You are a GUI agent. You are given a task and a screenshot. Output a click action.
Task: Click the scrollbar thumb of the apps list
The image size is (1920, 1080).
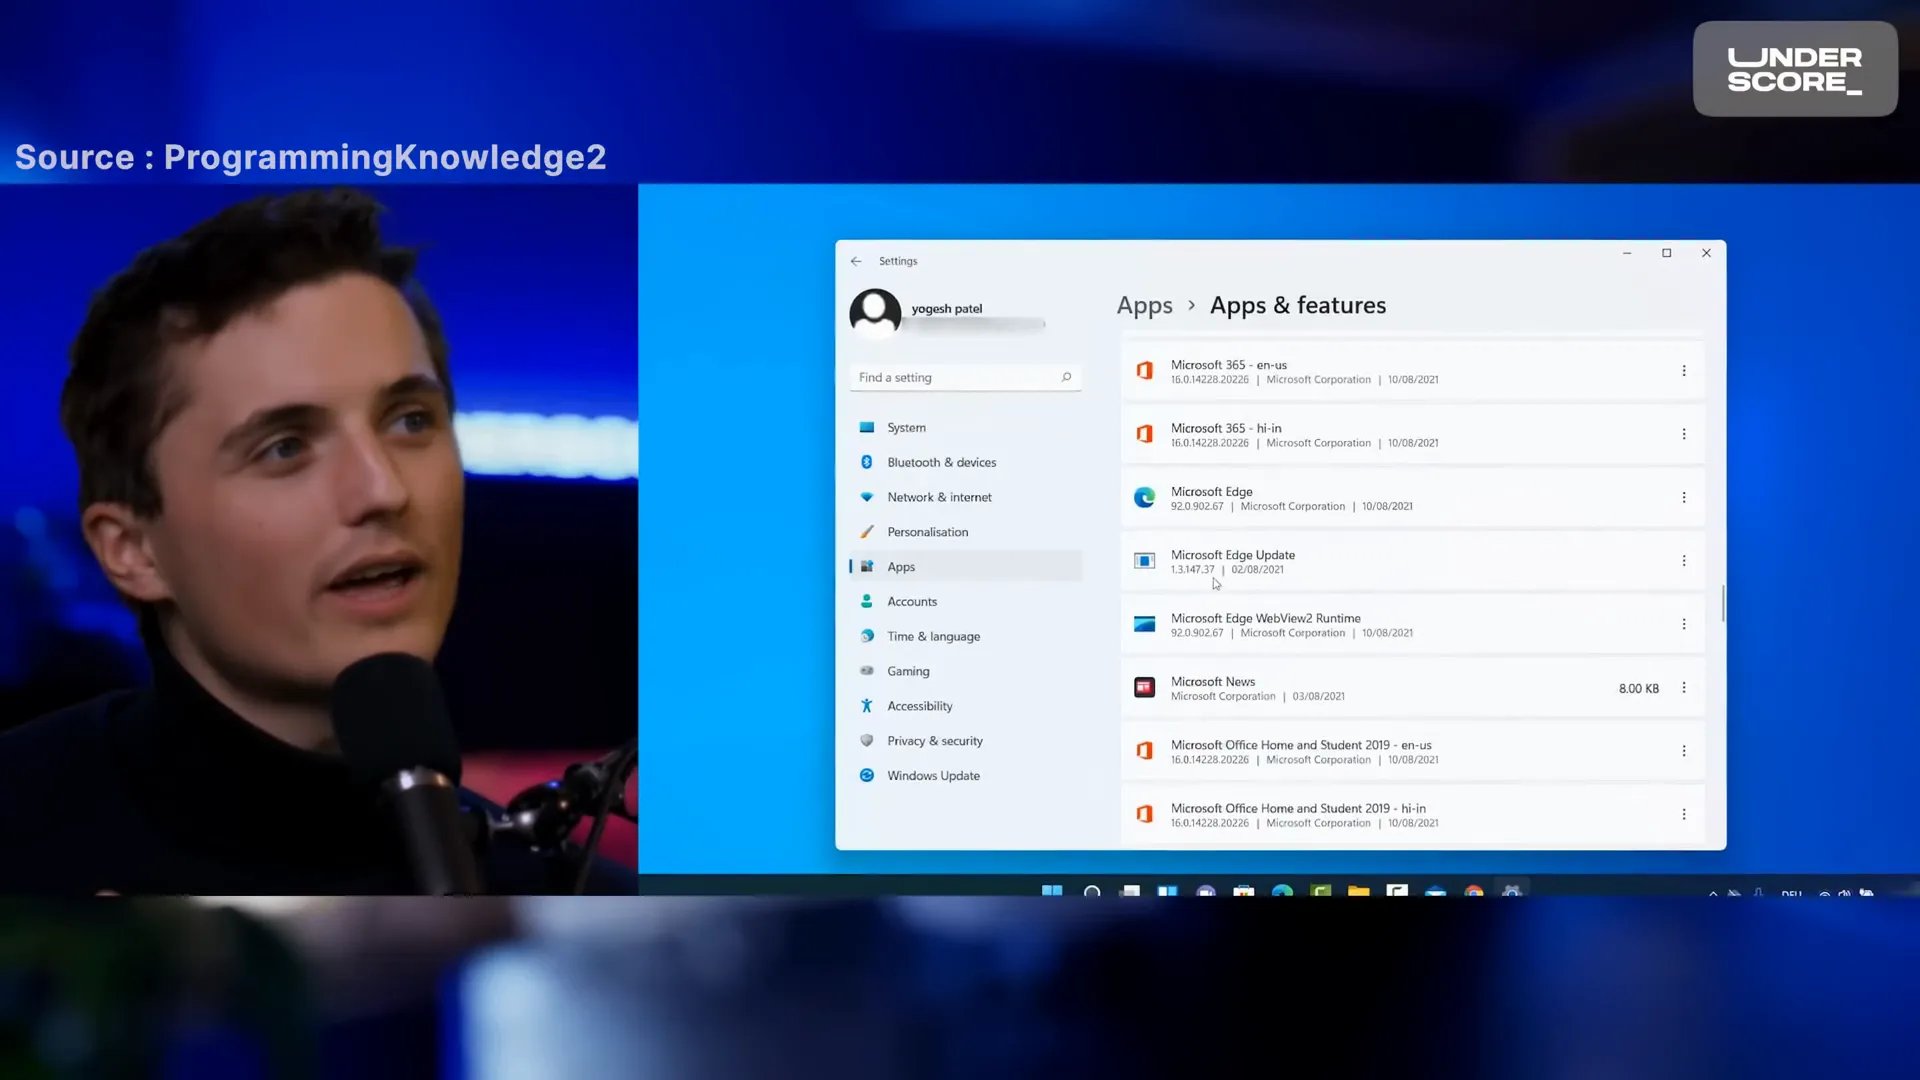click(1723, 603)
